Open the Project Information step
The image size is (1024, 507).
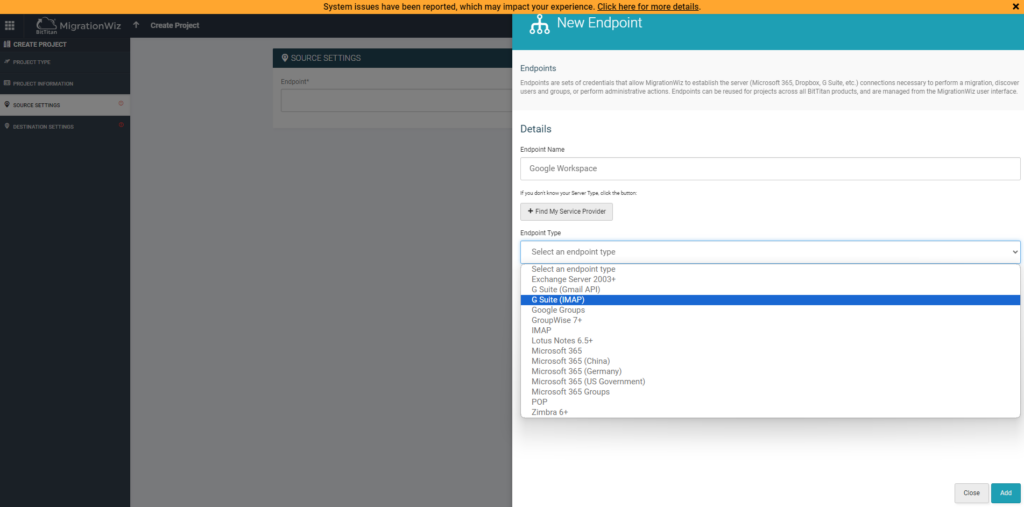click(42, 83)
